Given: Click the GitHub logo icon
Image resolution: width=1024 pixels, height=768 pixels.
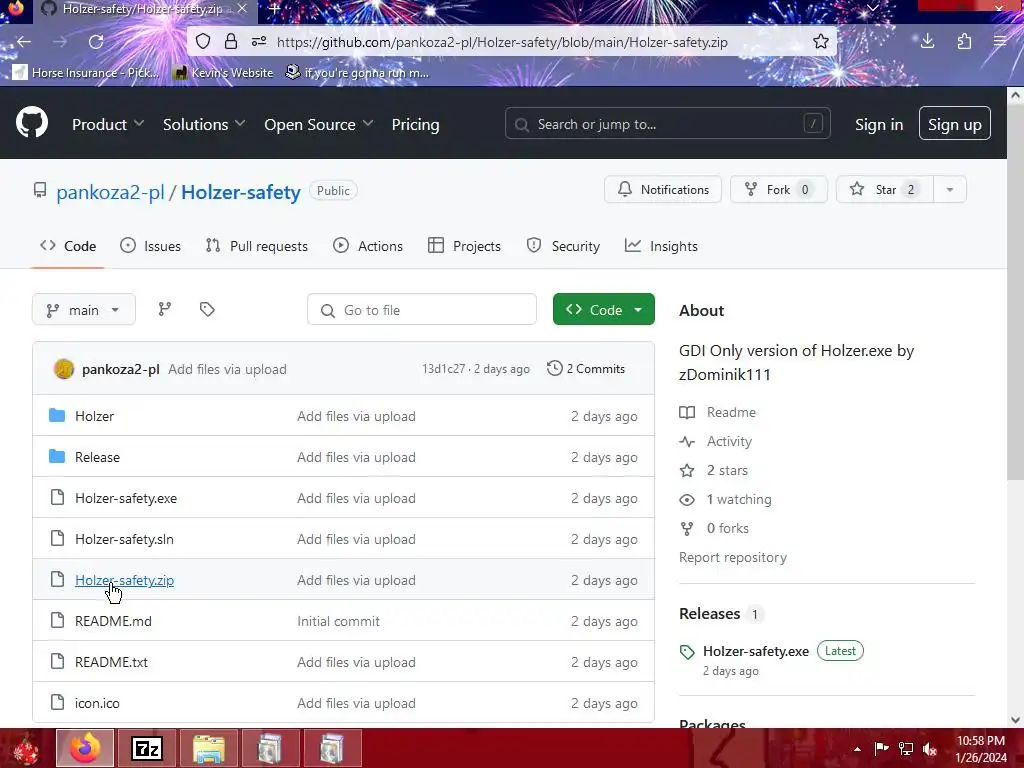Looking at the screenshot, I should tap(31, 122).
